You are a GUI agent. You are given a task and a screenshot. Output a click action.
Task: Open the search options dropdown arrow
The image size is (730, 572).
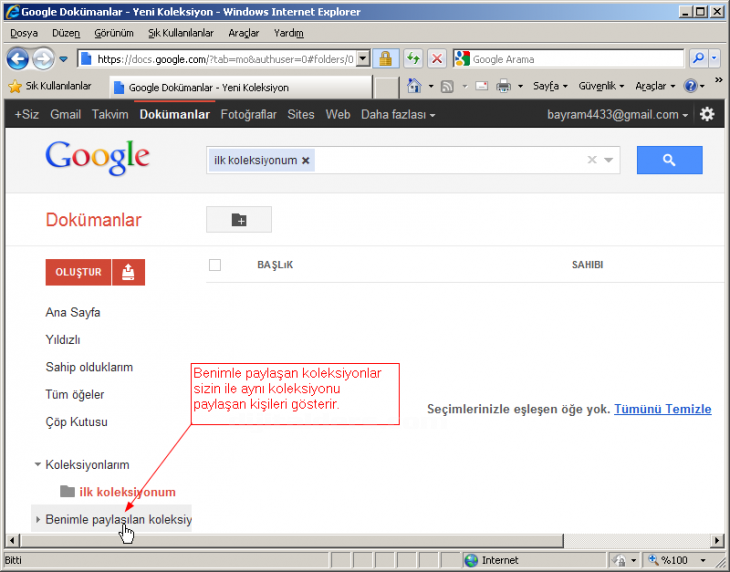[x=608, y=160]
